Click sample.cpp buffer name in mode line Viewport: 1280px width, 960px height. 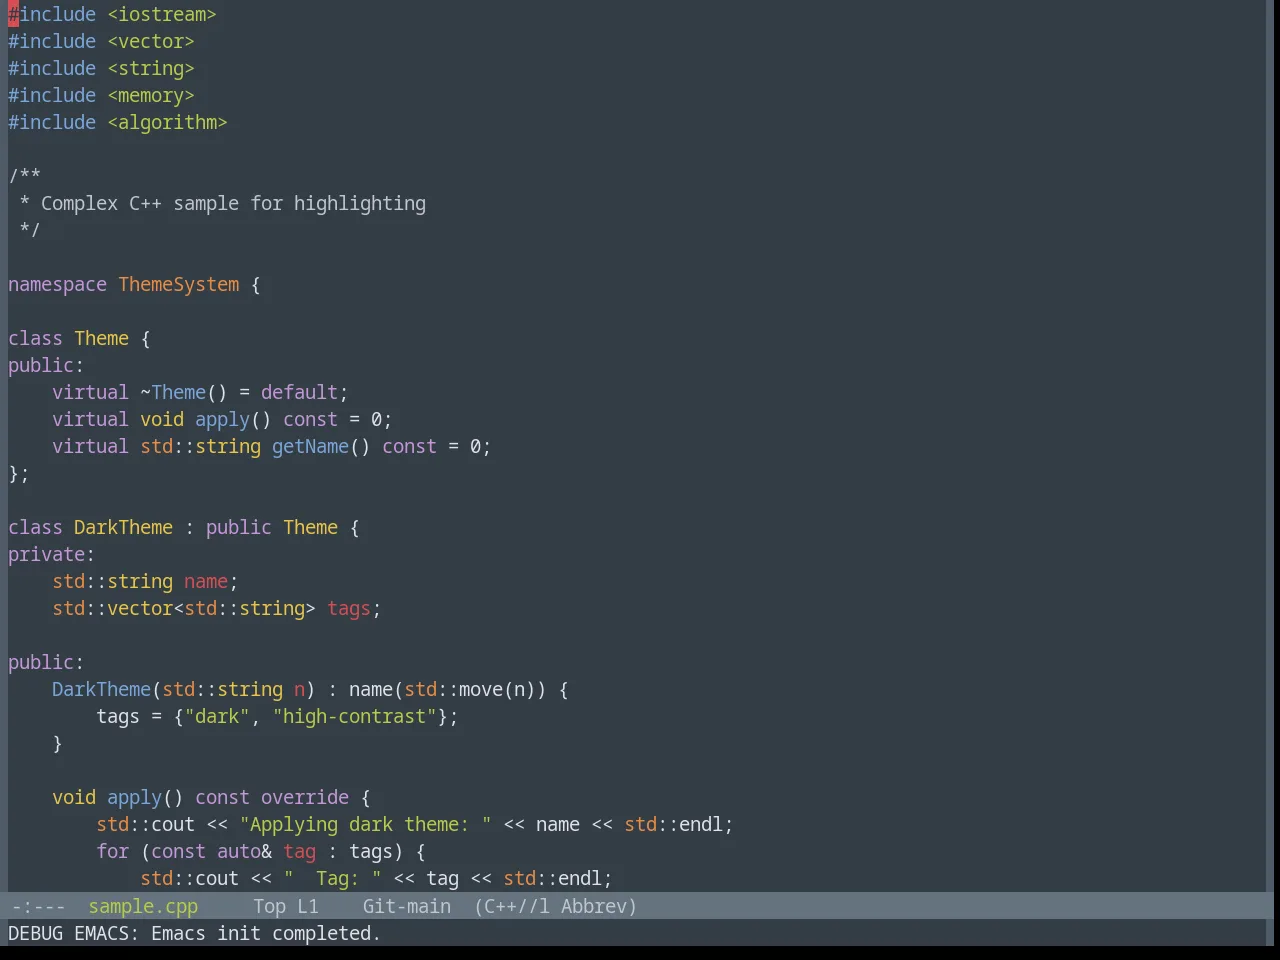click(x=143, y=906)
